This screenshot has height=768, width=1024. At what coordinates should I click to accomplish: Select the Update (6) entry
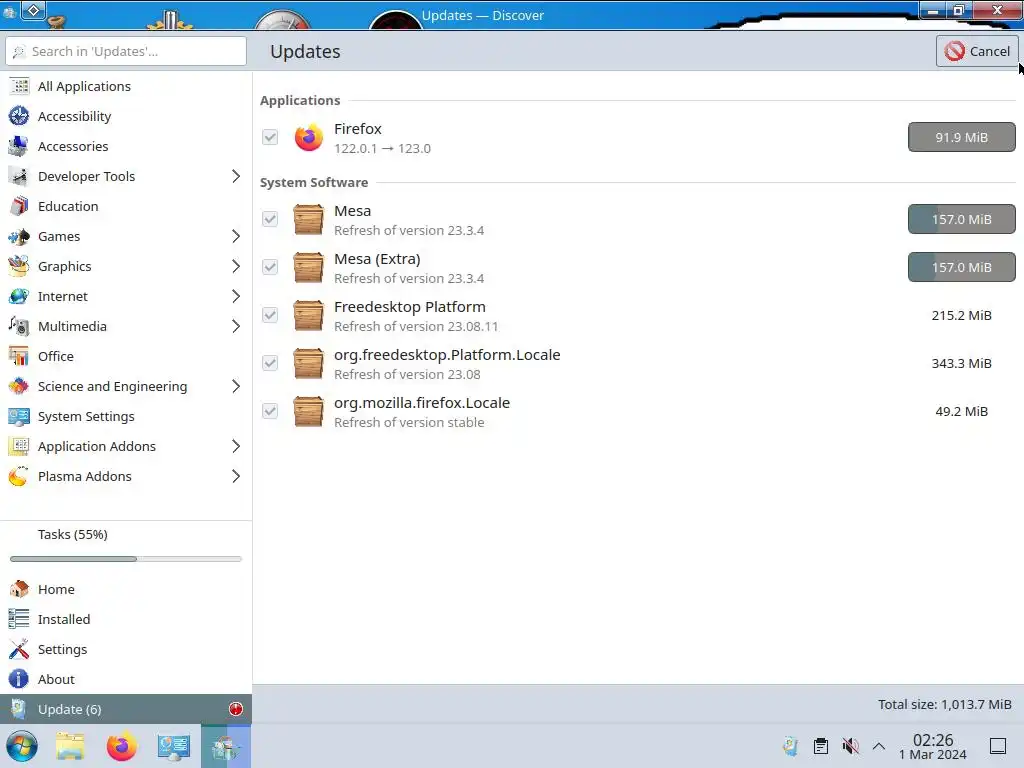tap(126, 709)
